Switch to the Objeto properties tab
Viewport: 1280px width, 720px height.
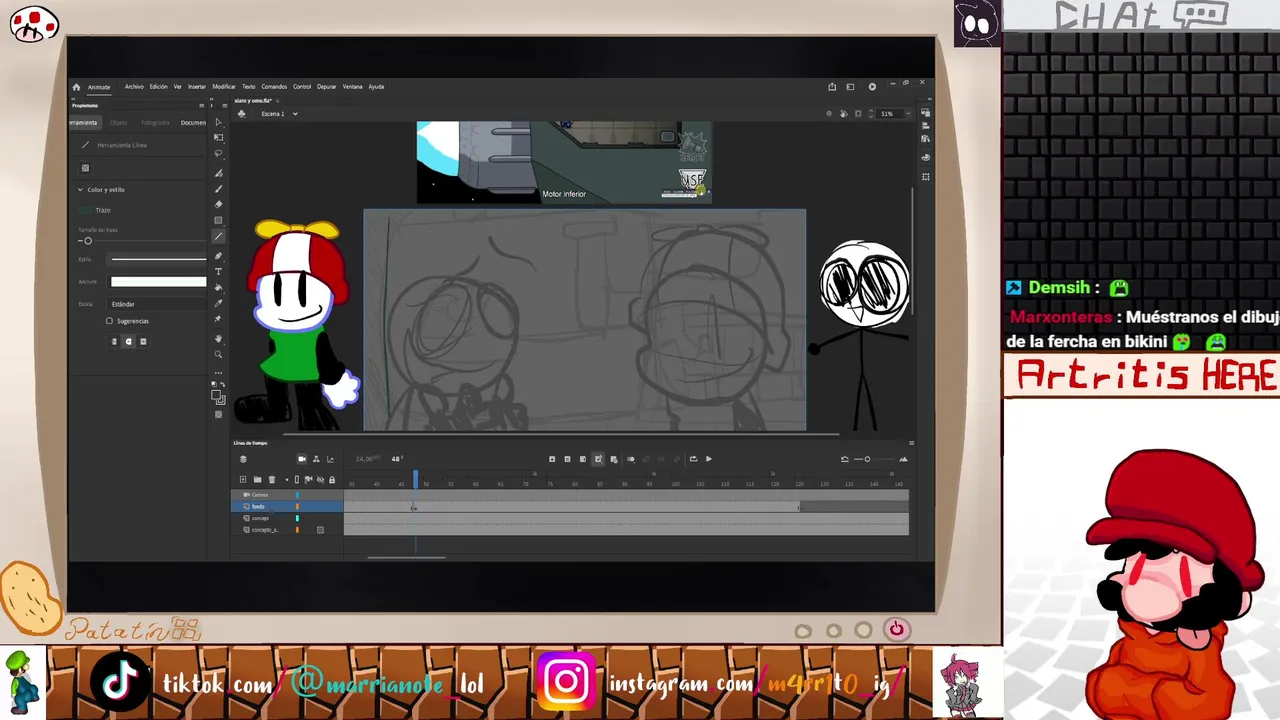click(118, 123)
